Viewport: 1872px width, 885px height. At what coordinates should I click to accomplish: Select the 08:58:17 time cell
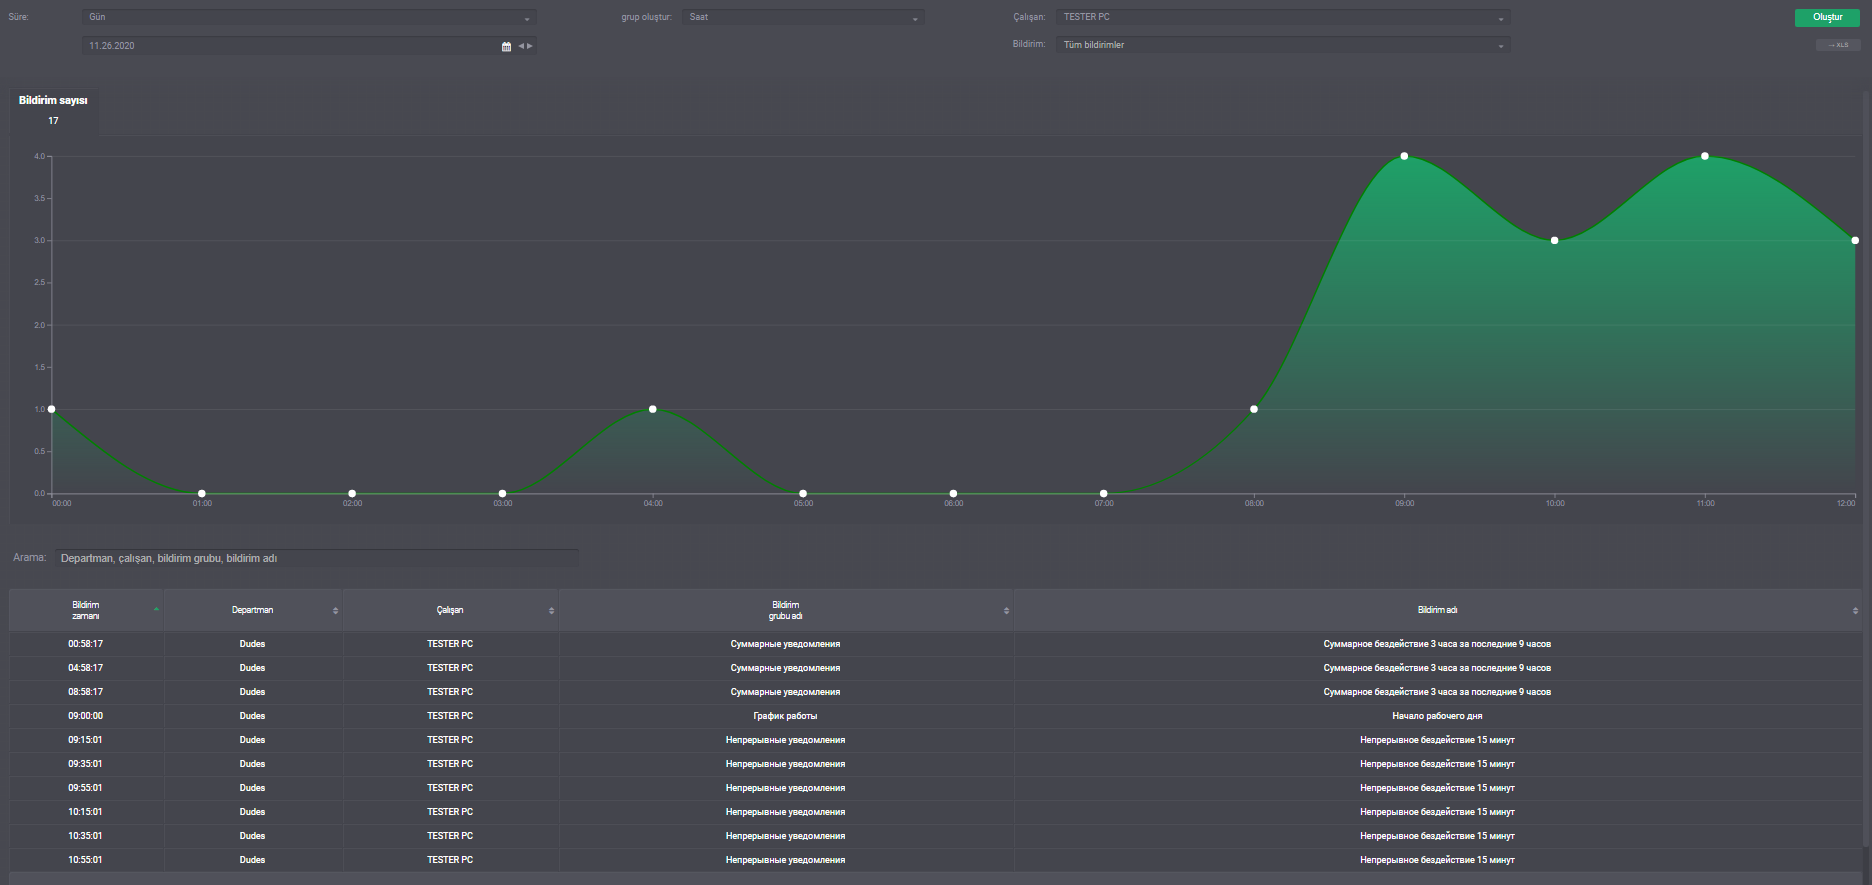(86, 692)
